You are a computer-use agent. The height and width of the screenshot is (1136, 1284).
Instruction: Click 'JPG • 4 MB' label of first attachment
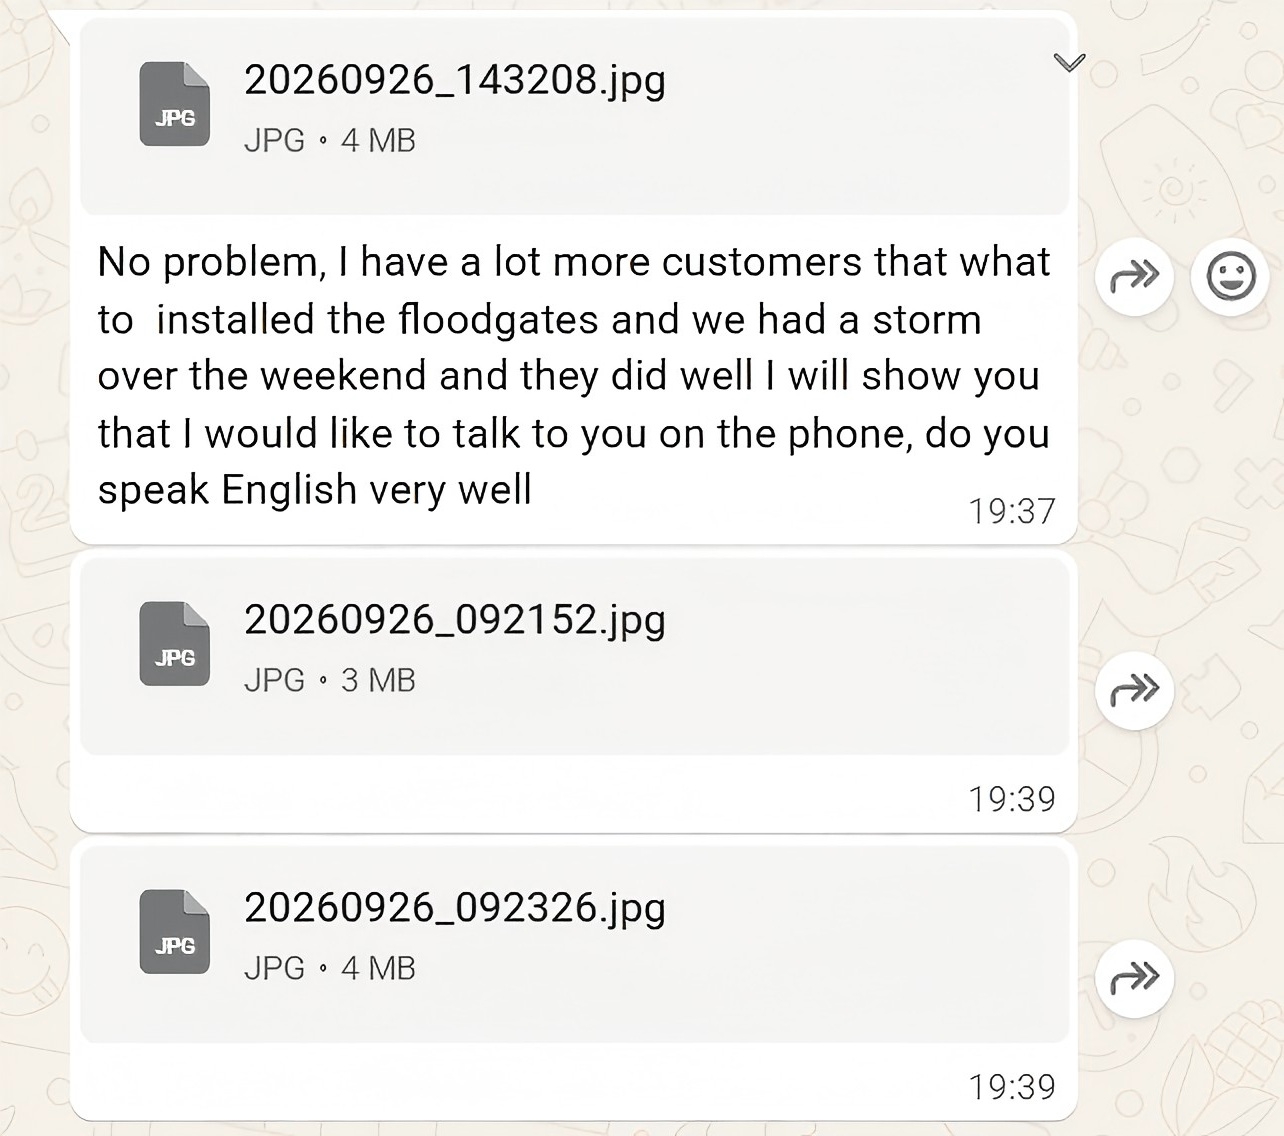[x=330, y=141]
